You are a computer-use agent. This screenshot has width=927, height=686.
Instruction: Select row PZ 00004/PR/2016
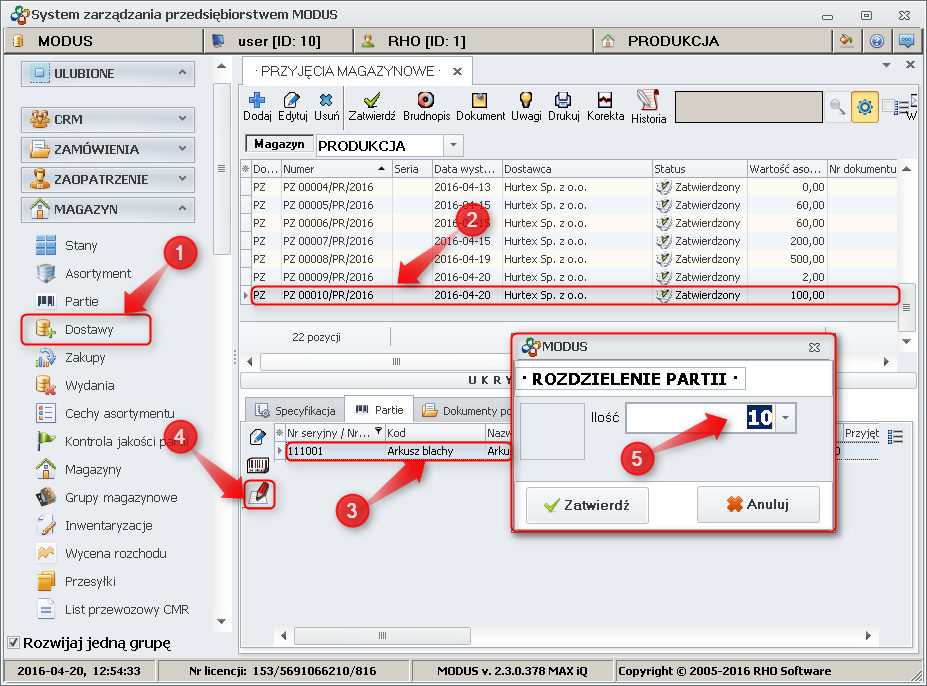[x=568, y=187]
